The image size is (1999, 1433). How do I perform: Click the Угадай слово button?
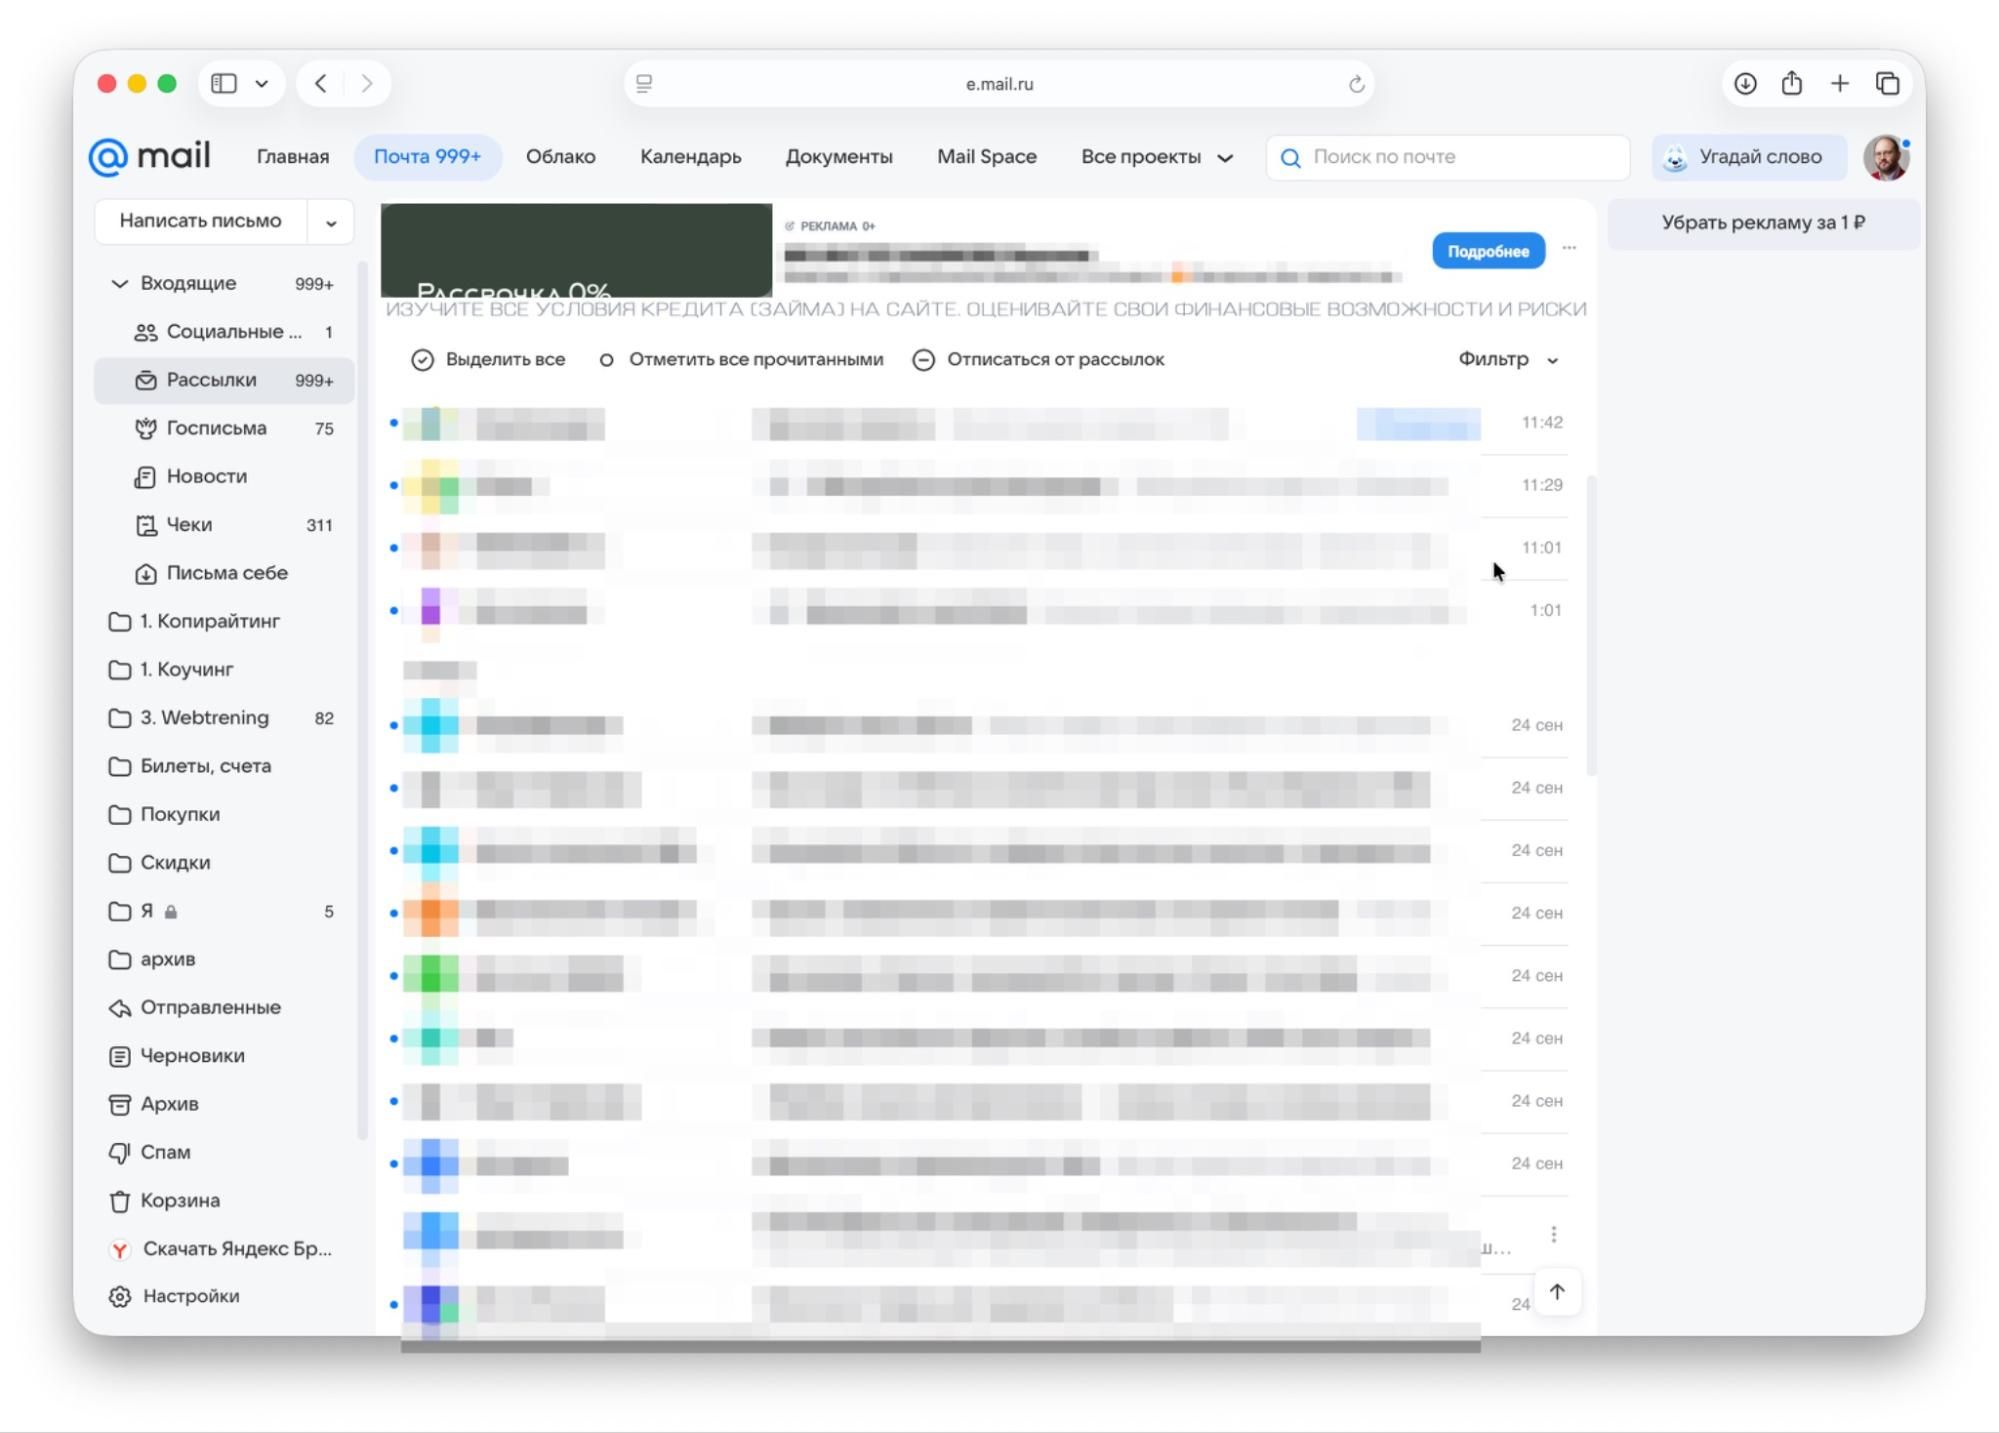1749,157
